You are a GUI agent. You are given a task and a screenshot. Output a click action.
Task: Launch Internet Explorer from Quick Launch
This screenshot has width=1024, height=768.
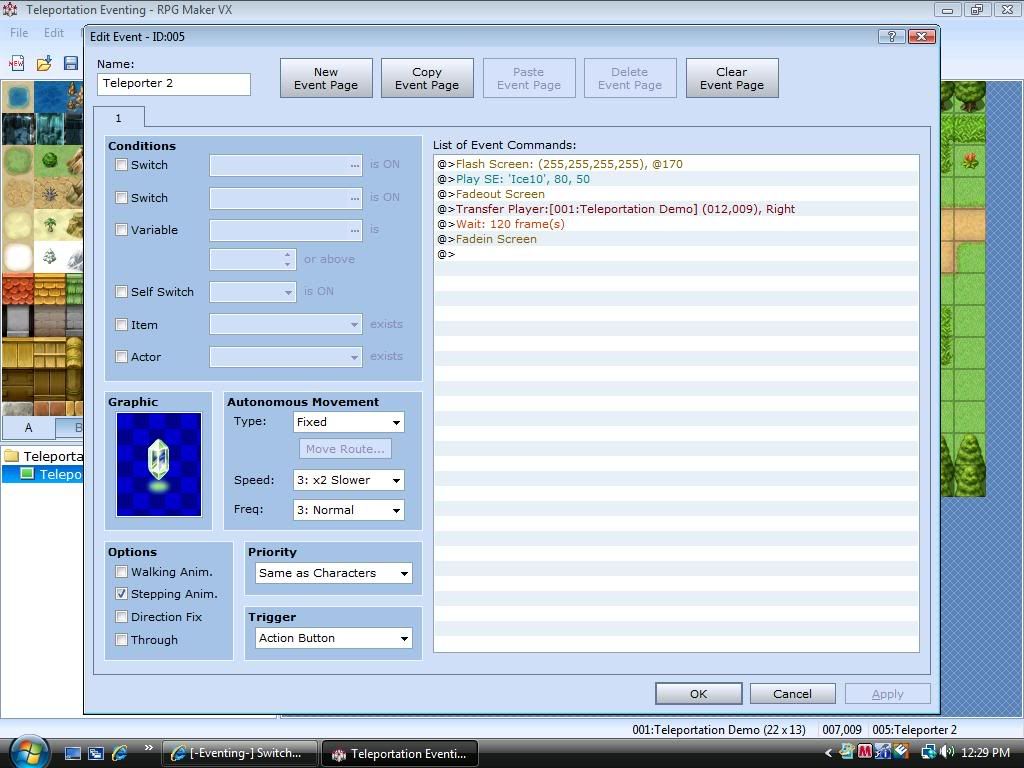120,753
